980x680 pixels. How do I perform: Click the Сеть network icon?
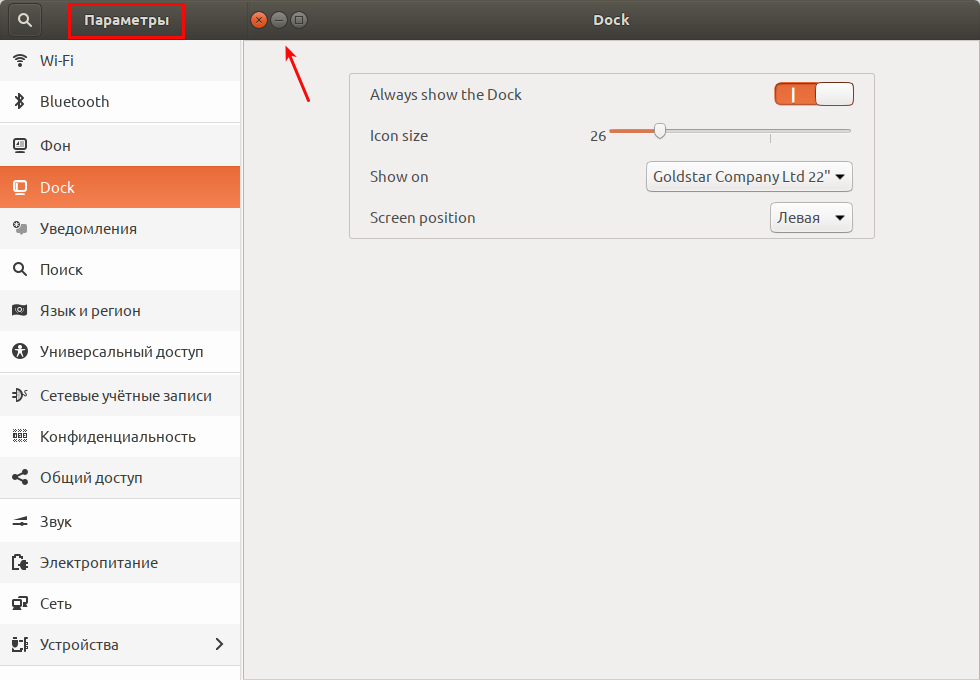pos(20,603)
